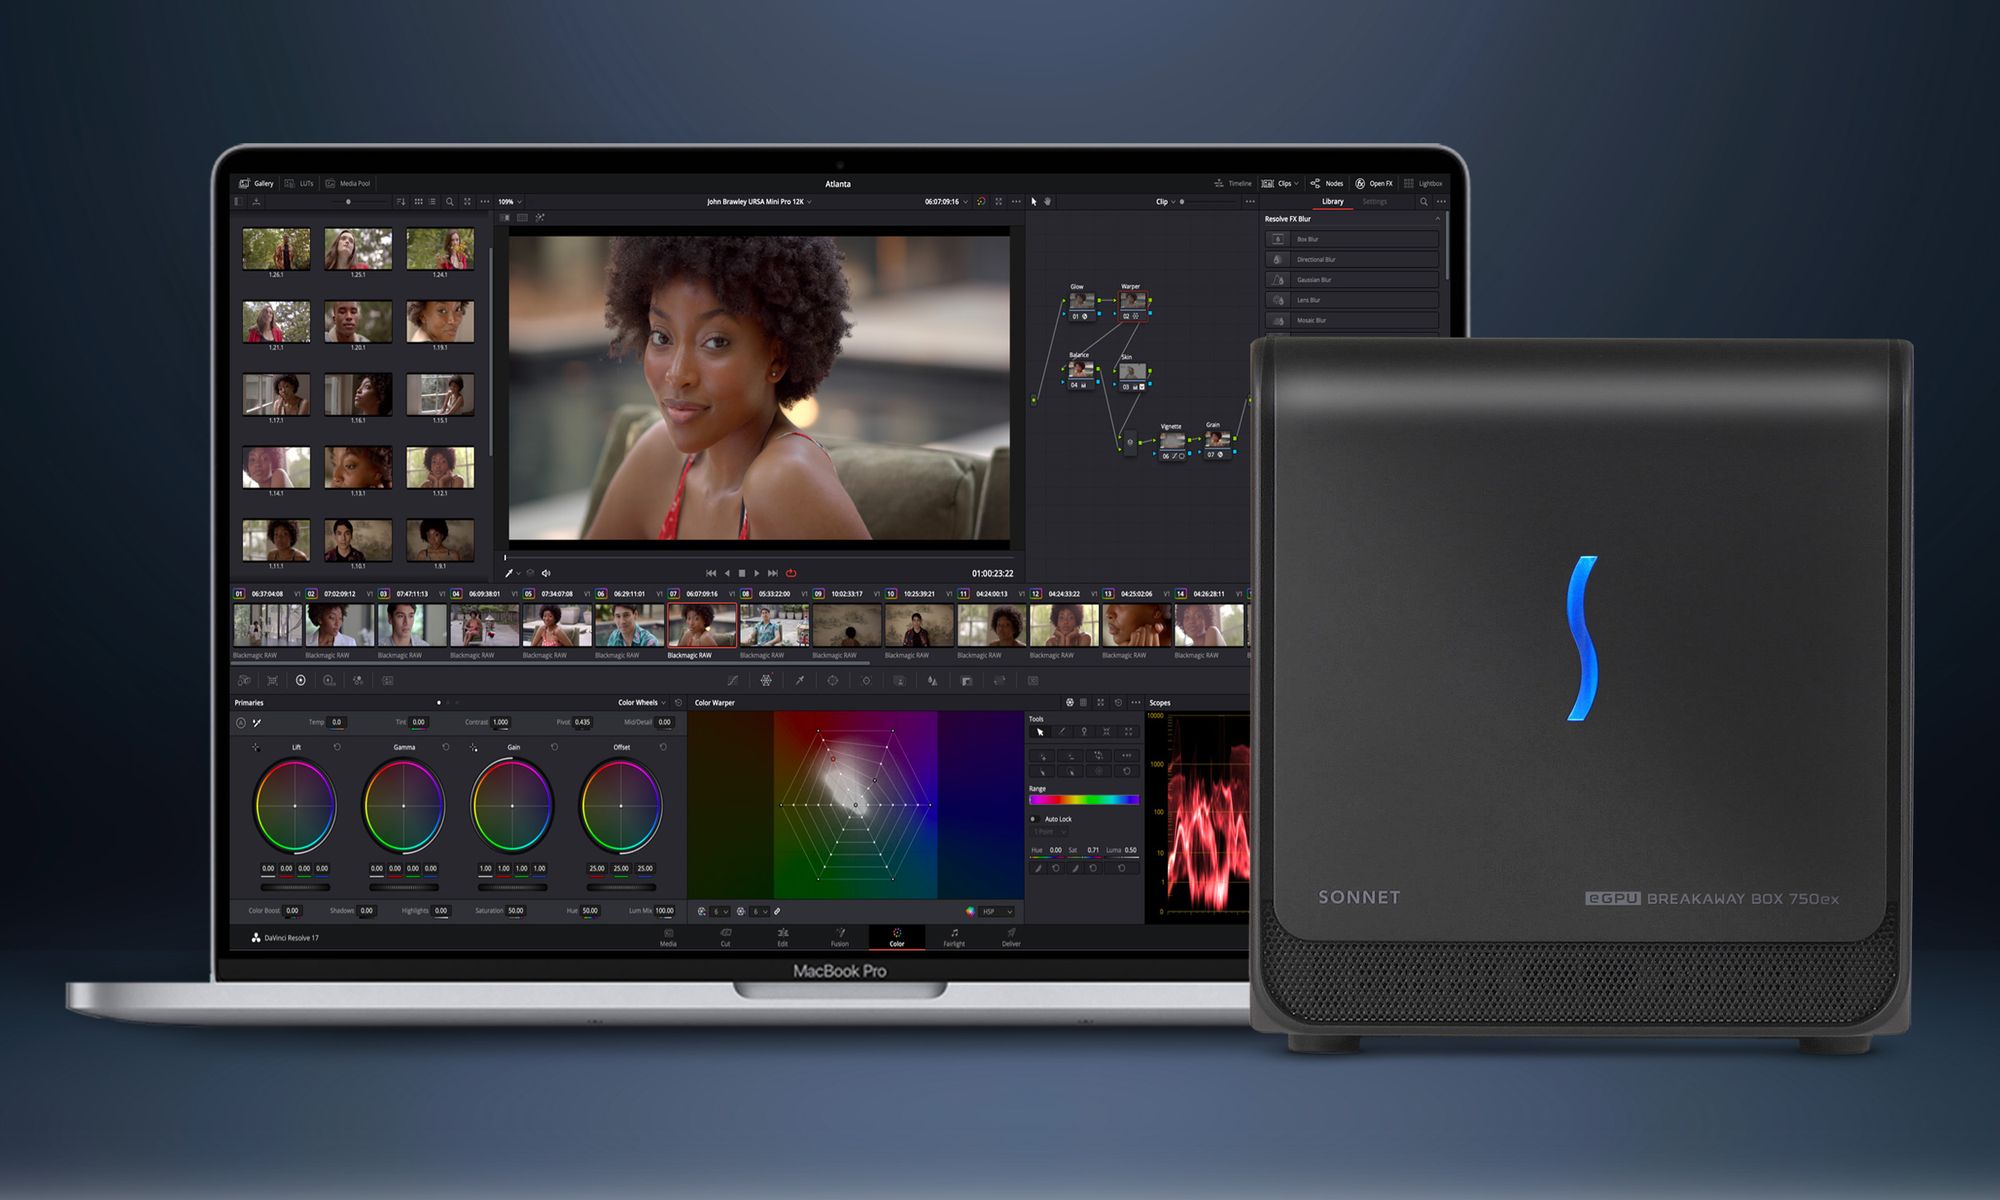Adjust the Lift master wheel slider
Viewport: 2000px width, 1200px height.
coord(295,887)
